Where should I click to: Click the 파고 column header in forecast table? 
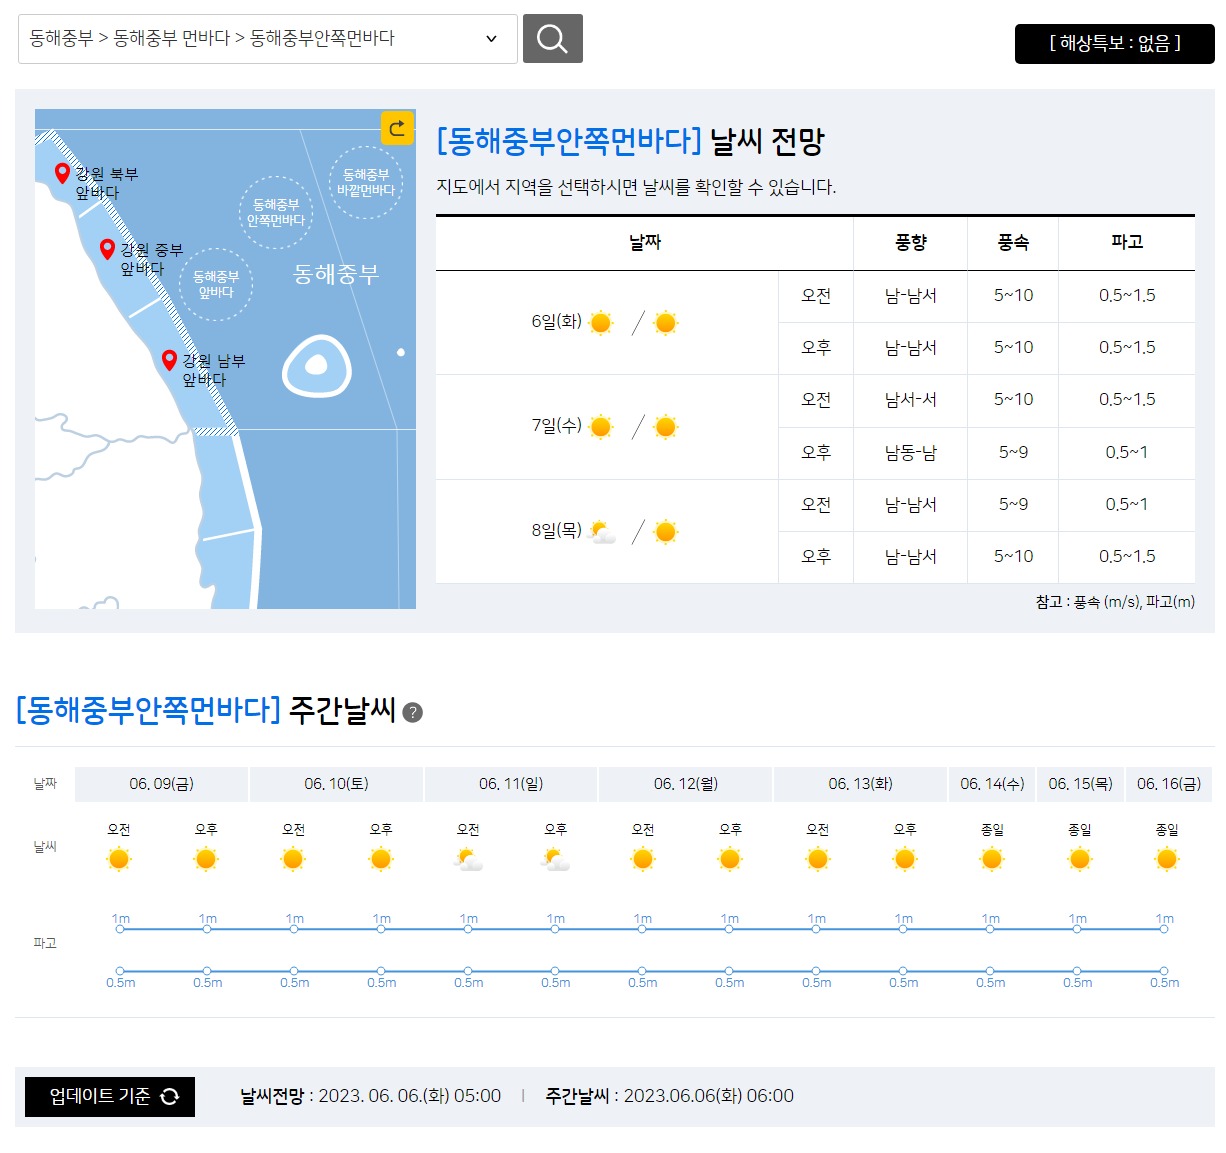(x=1127, y=242)
